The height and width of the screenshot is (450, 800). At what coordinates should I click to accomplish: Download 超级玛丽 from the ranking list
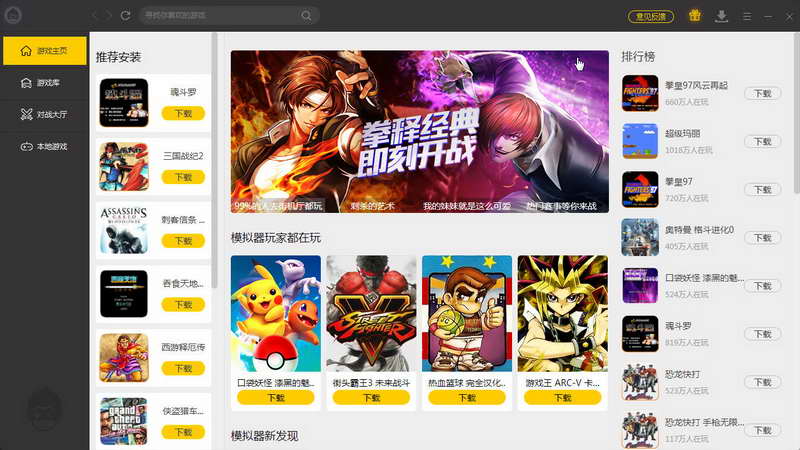click(762, 141)
